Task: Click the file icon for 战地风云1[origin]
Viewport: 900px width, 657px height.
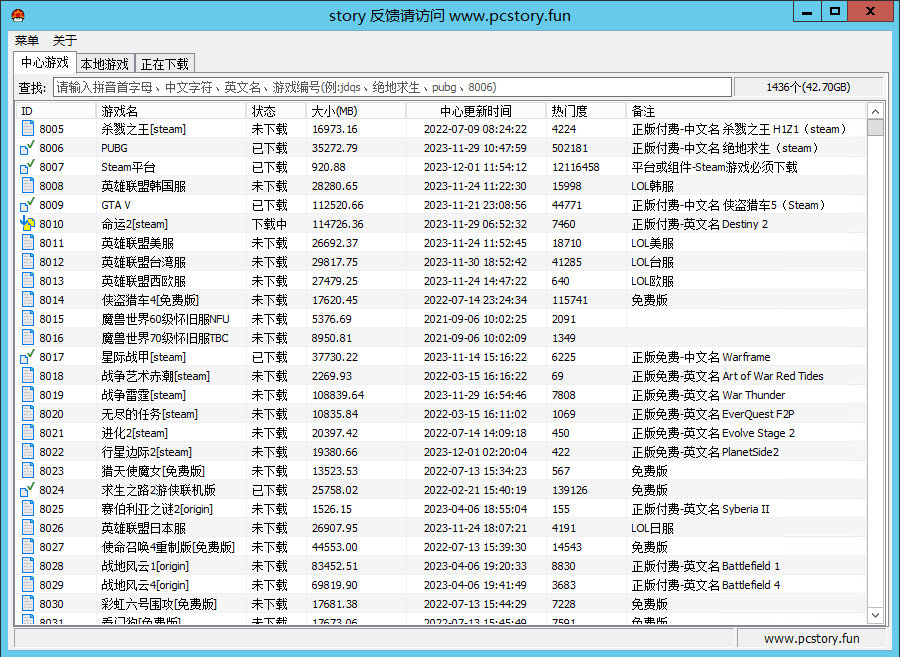Action: 28,565
